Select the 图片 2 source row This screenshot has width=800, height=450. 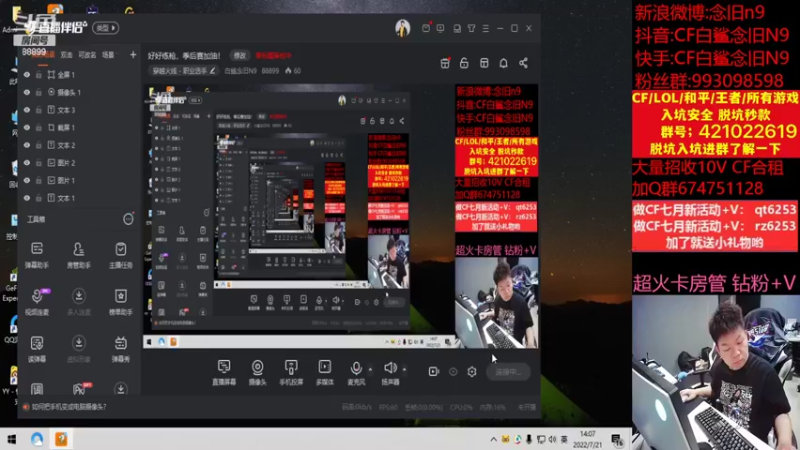[x=79, y=163]
